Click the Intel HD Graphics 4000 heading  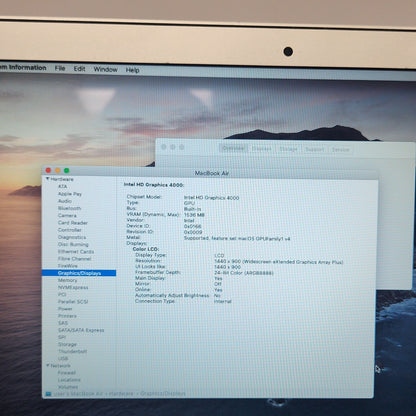click(154, 184)
